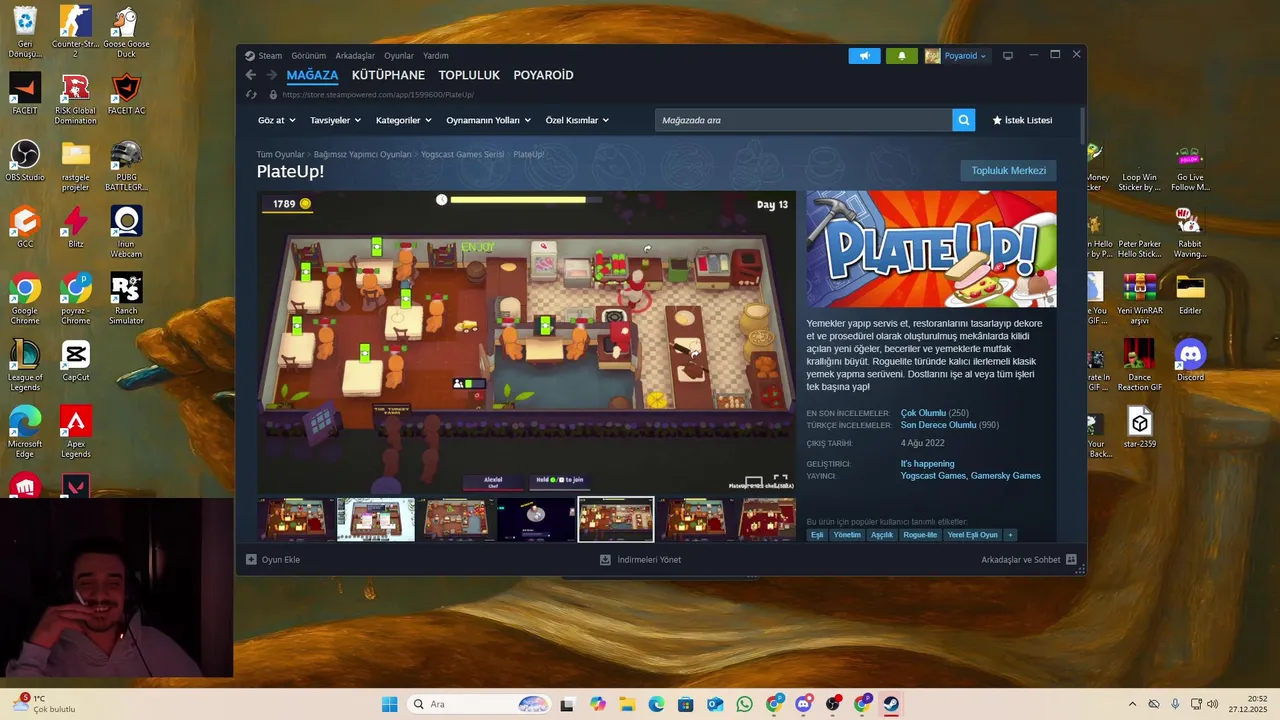Open the Oyunlar menu
The height and width of the screenshot is (720, 1280).
[399, 56]
